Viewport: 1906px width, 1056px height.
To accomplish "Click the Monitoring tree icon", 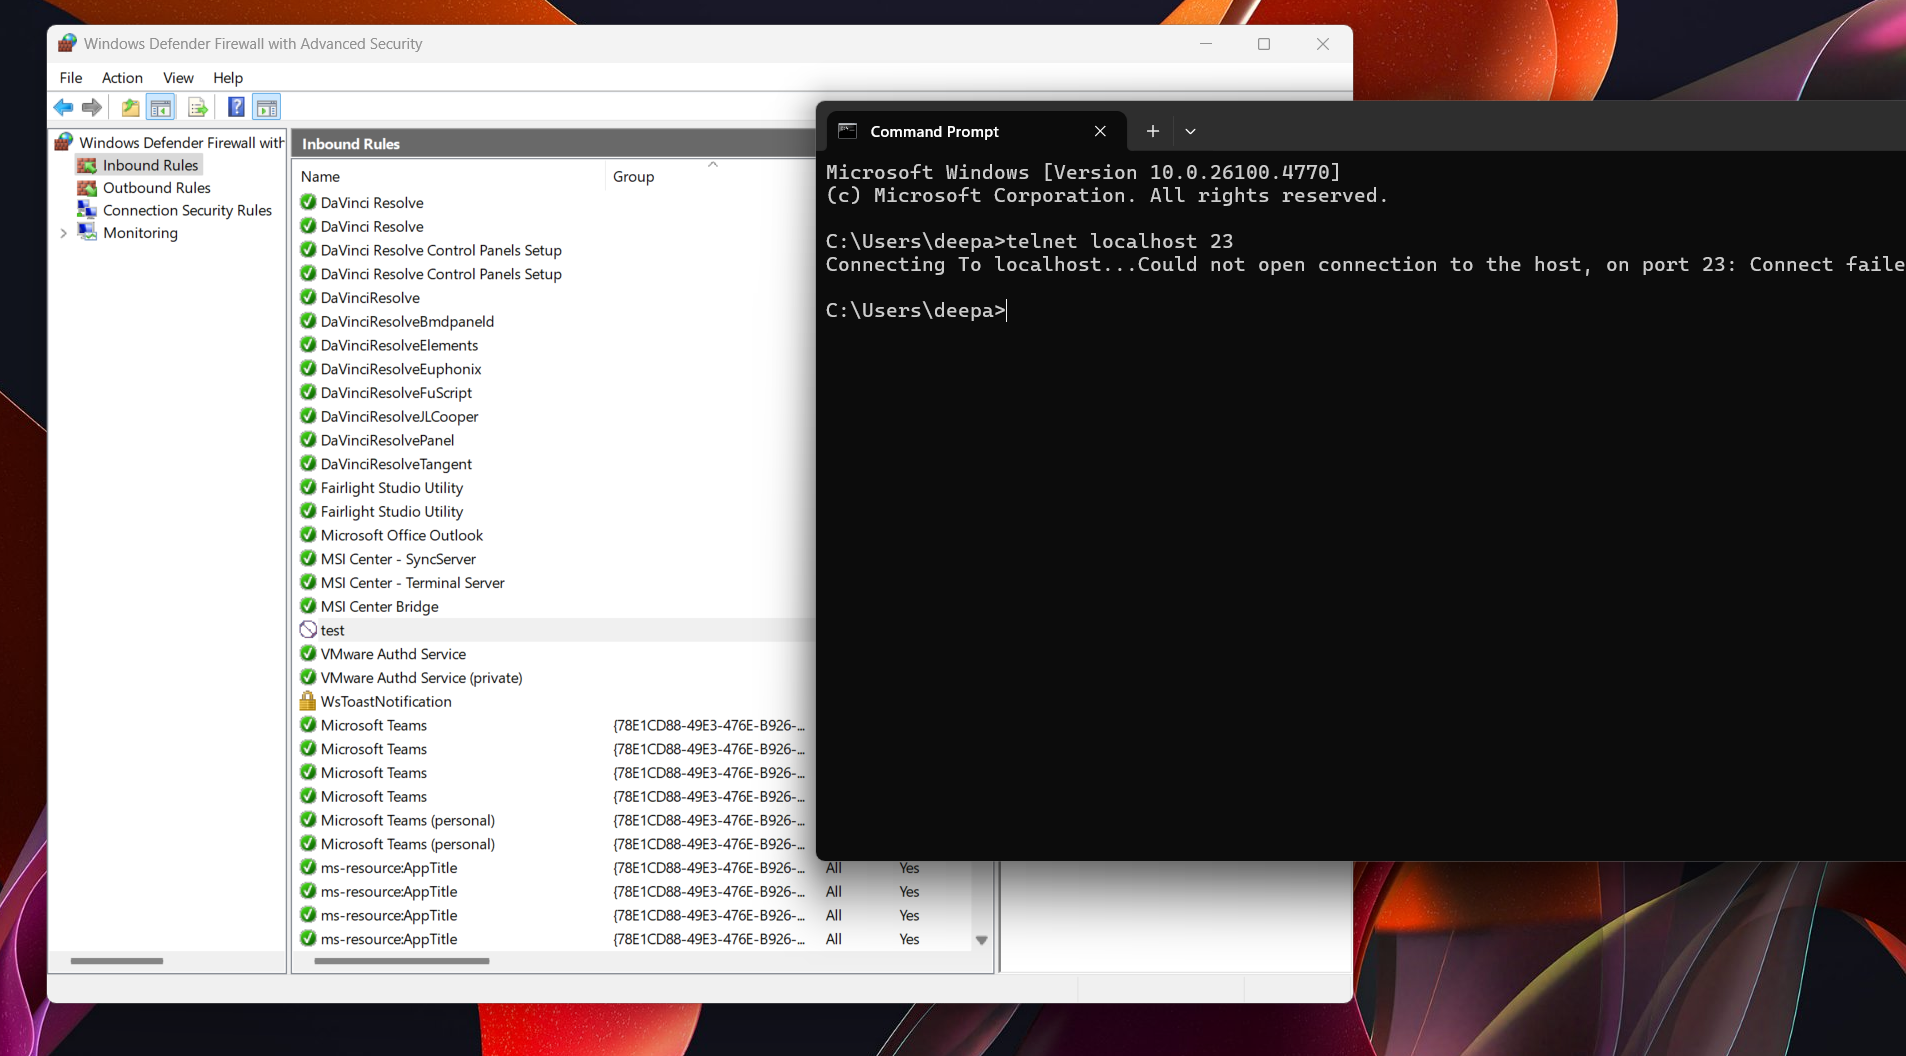I will click(x=87, y=233).
